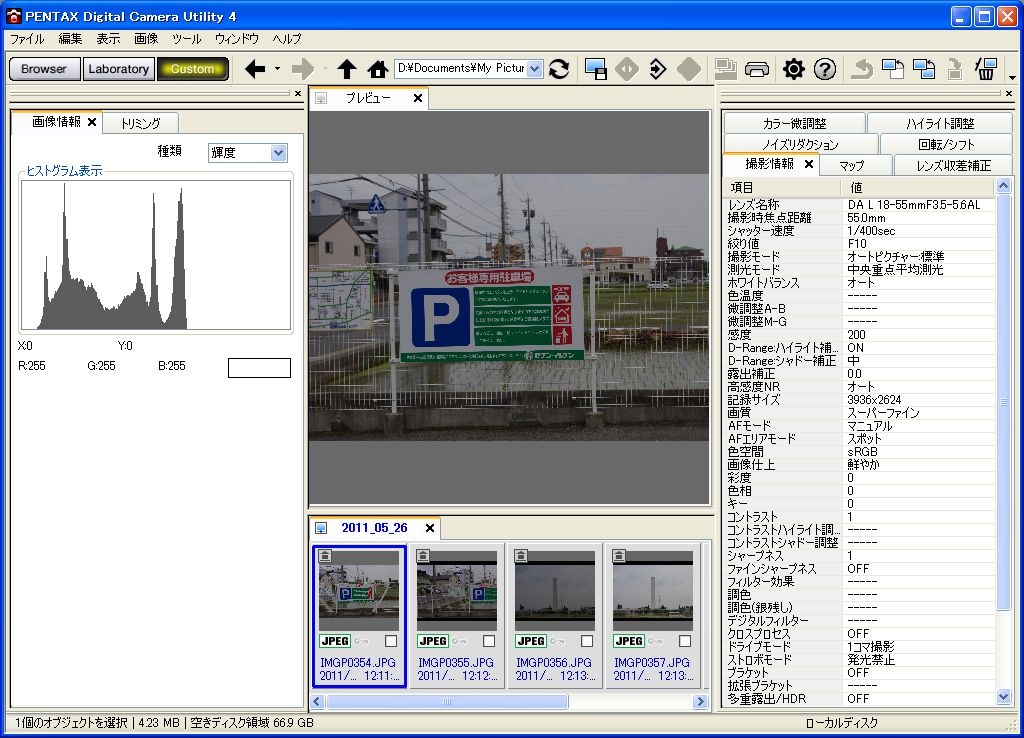Click the trash bin delete icon
This screenshot has width=1024, height=738.
pyautogui.click(x=986, y=69)
